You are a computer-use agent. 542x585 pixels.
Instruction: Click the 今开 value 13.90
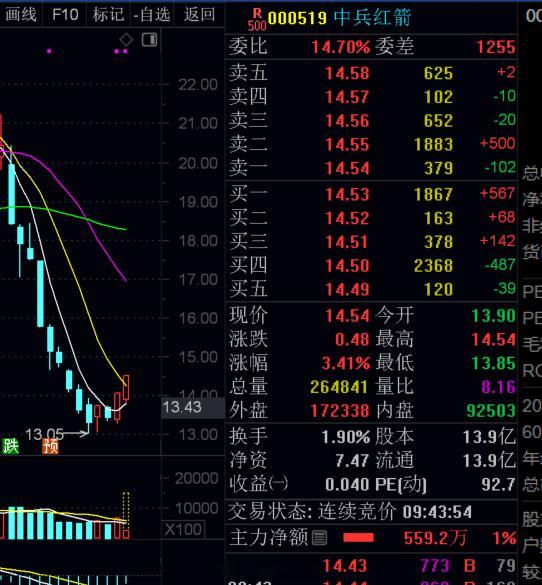click(x=494, y=316)
